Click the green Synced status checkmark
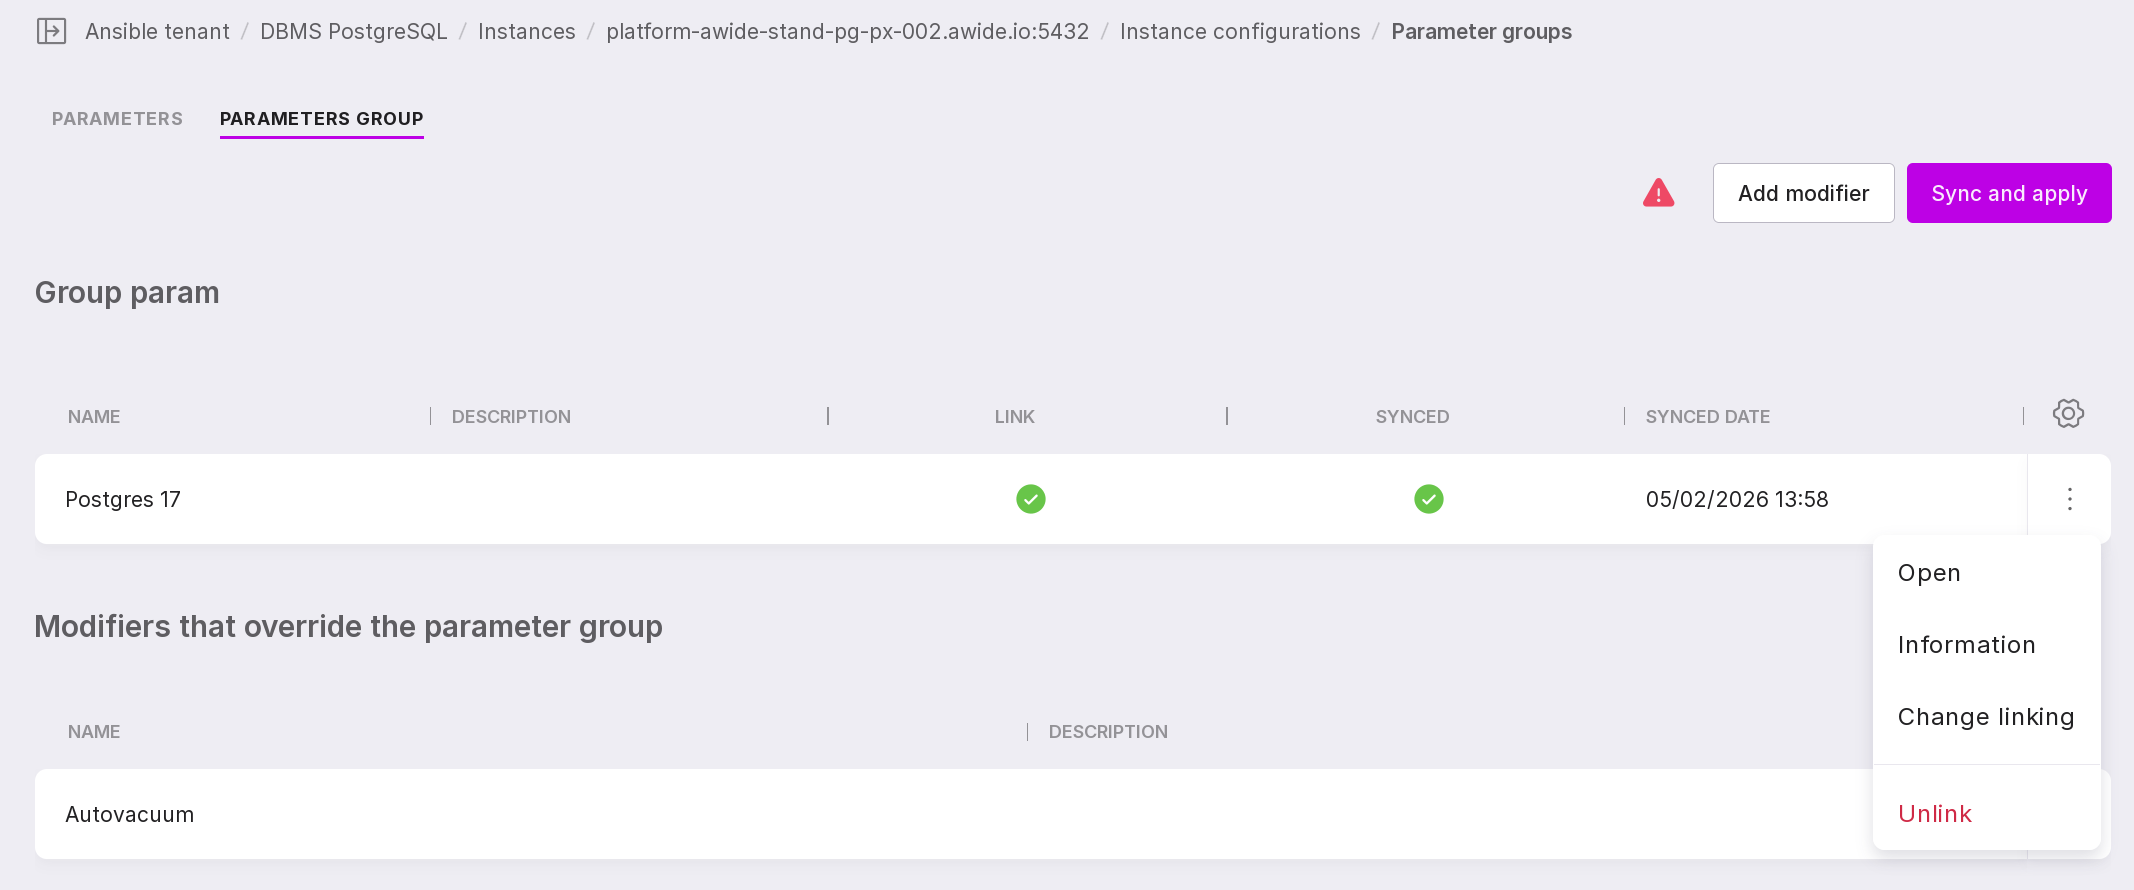This screenshot has width=2134, height=890. [x=1428, y=499]
